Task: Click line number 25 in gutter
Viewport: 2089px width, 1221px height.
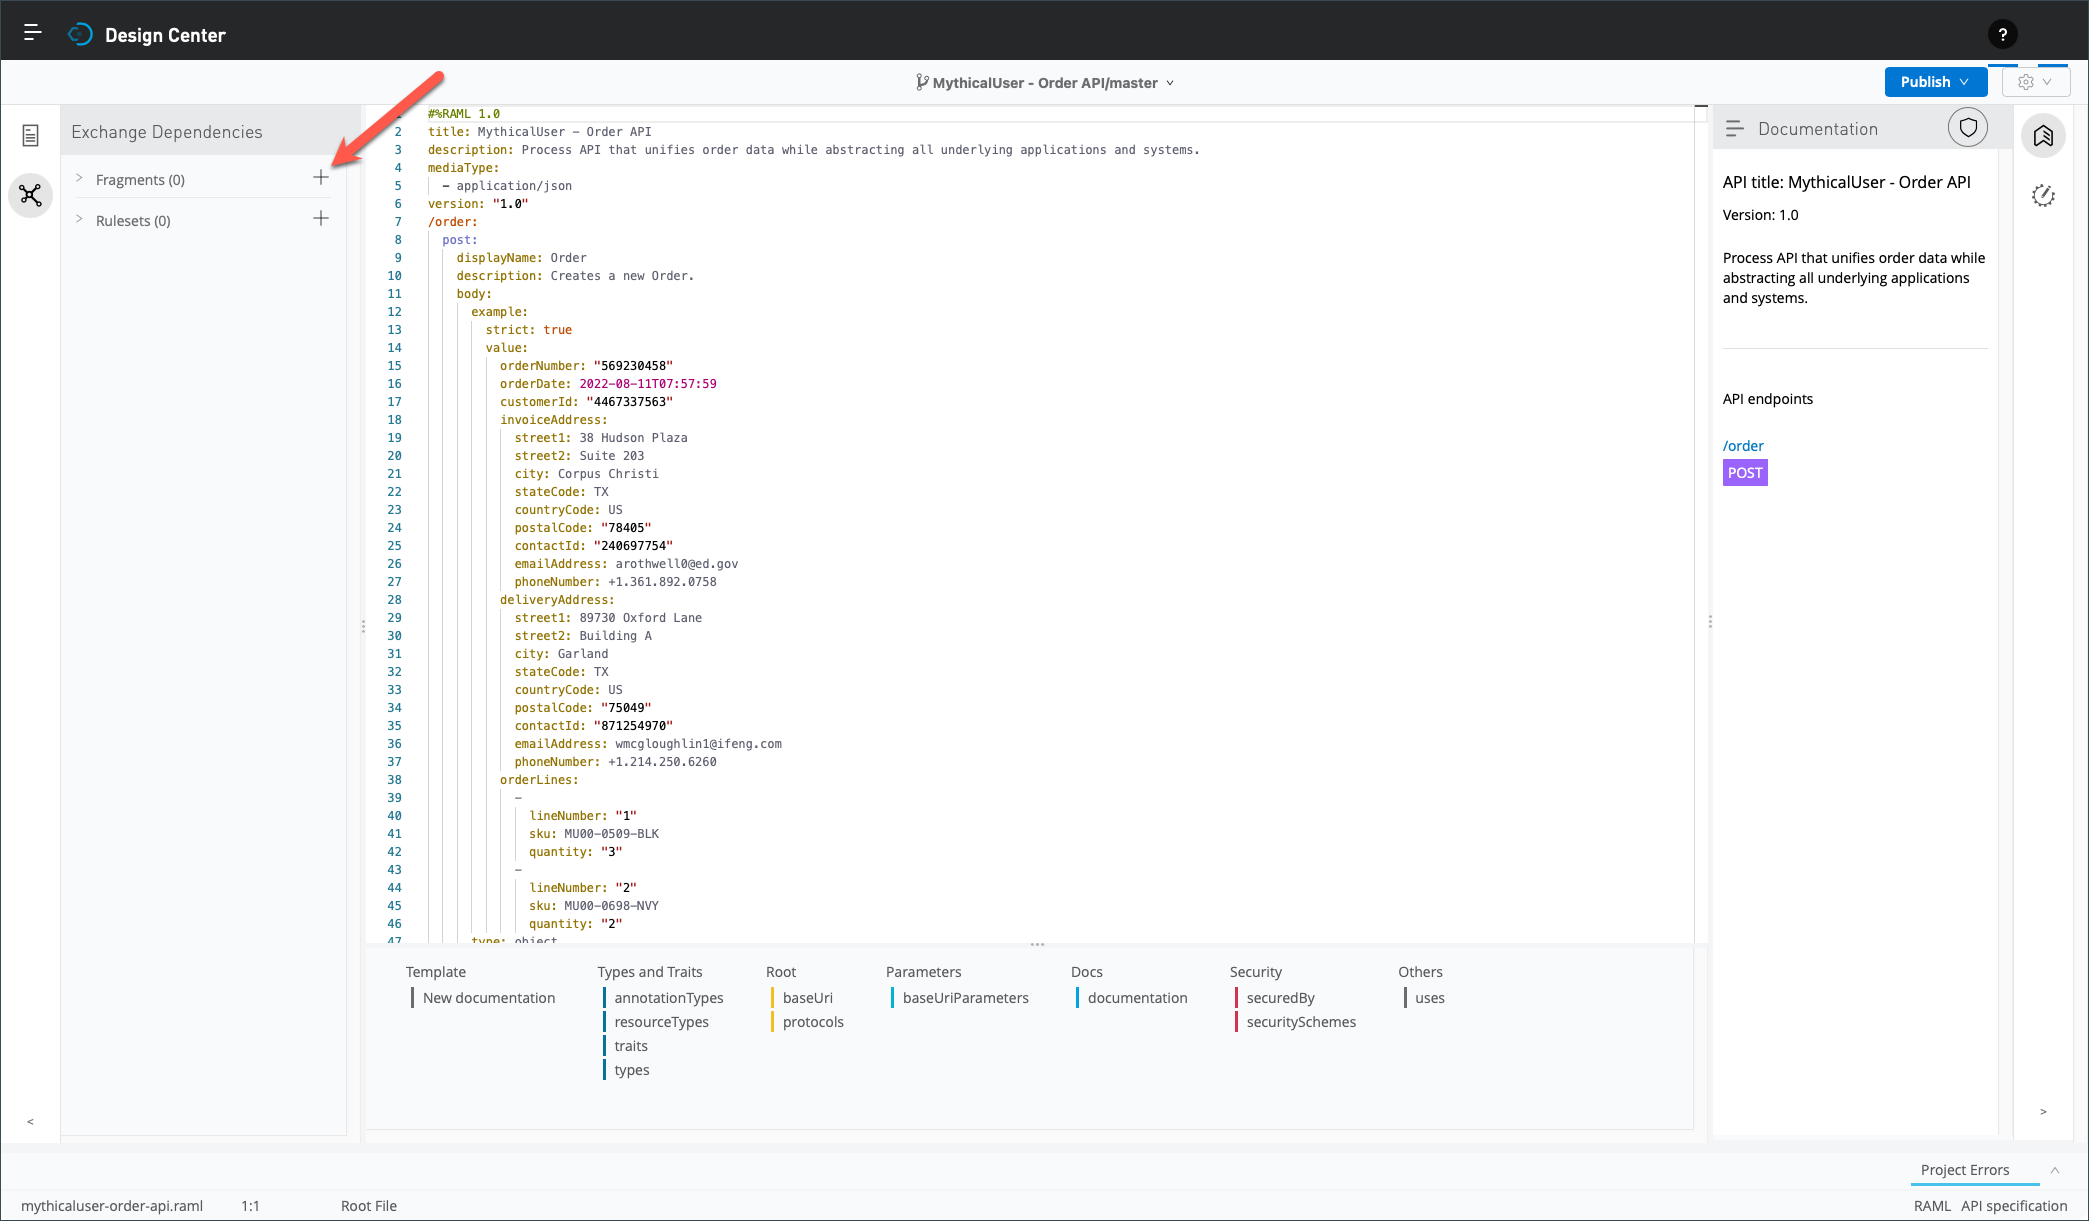Action: pyautogui.click(x=394, y=546)
